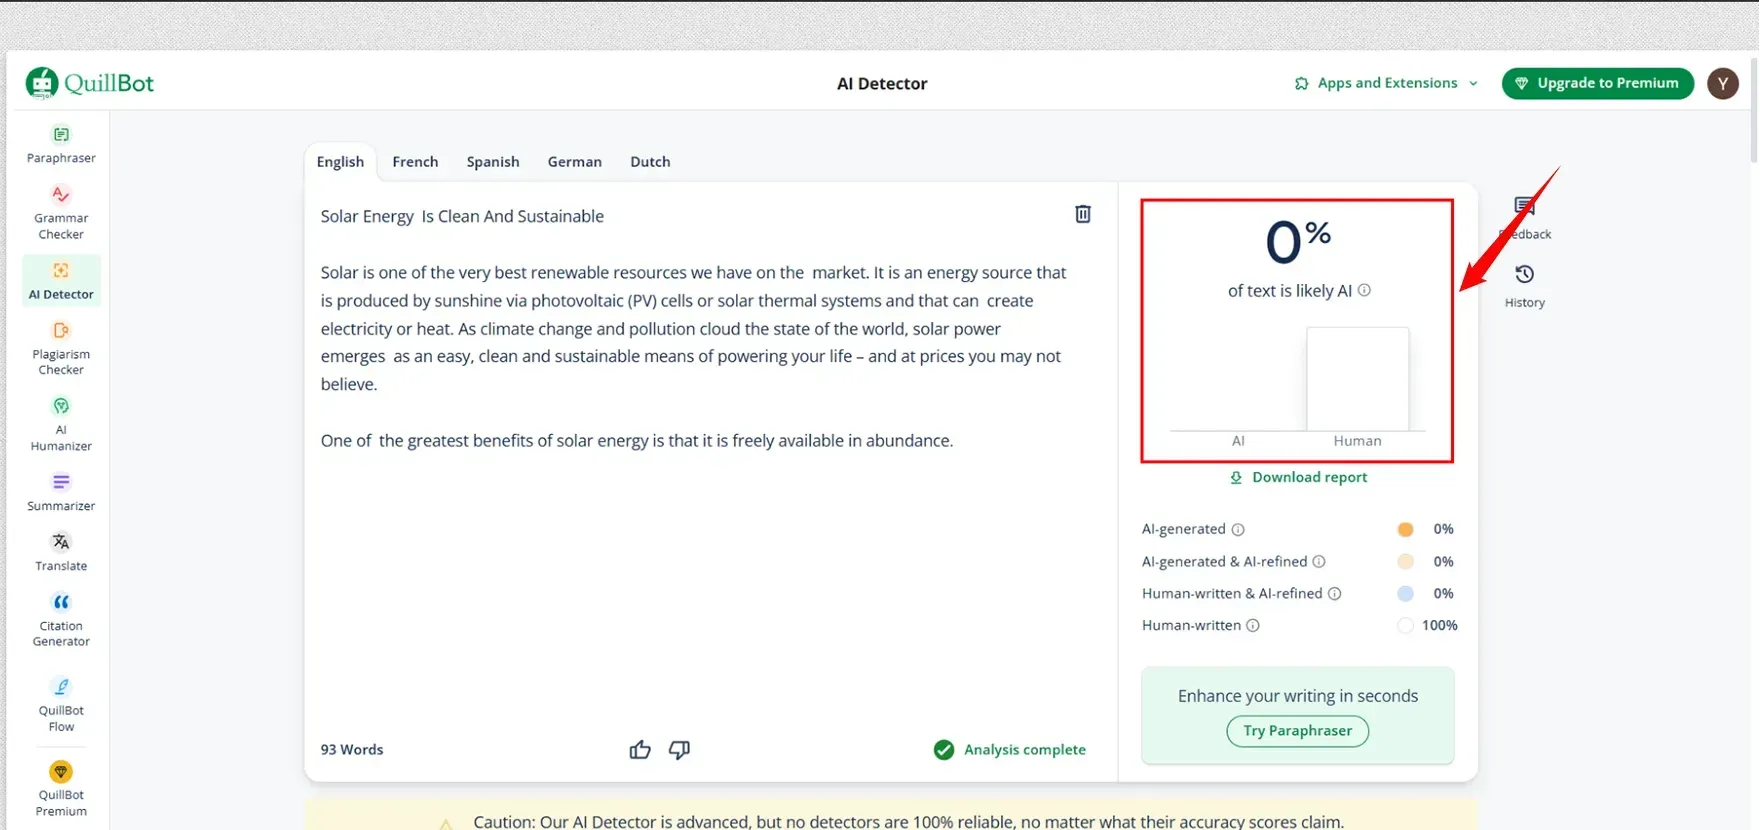Delete text with the trash icon

[1083, 214]
